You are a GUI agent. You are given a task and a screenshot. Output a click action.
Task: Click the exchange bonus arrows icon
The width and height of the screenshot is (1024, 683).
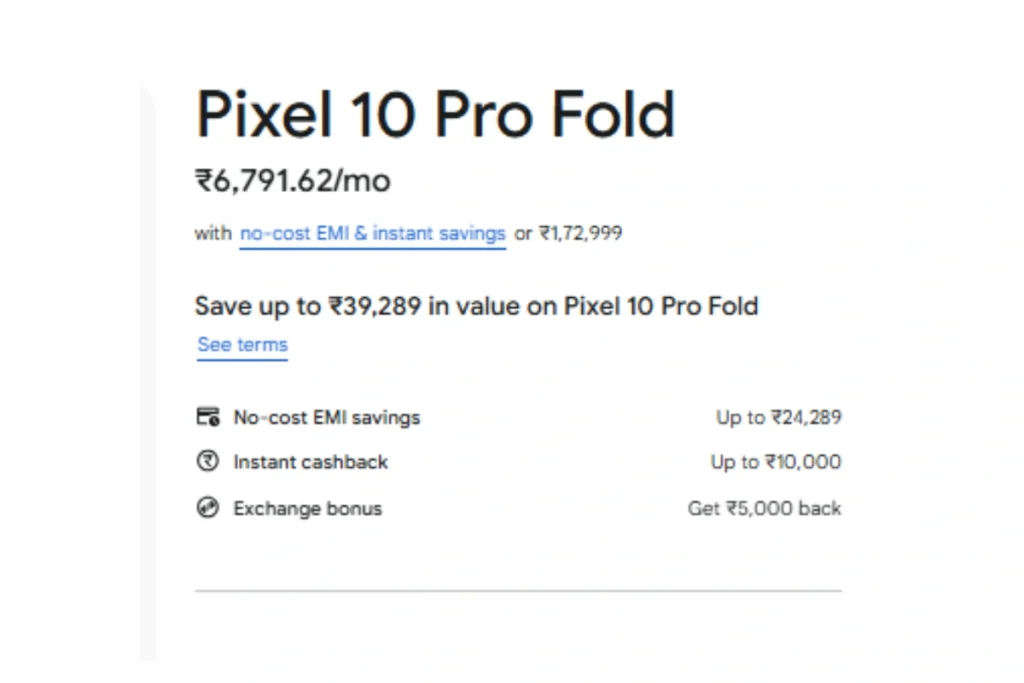[207, 508]
